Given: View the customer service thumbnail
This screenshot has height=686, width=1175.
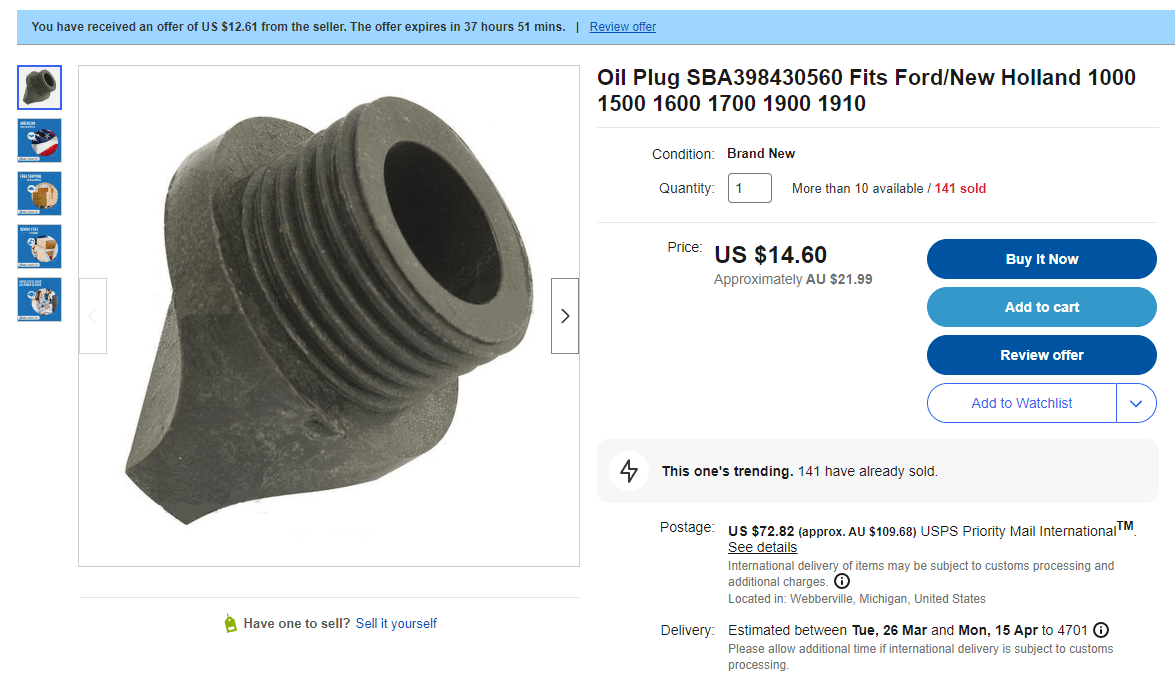Looking at the screenshot, I should coord(39,299).
